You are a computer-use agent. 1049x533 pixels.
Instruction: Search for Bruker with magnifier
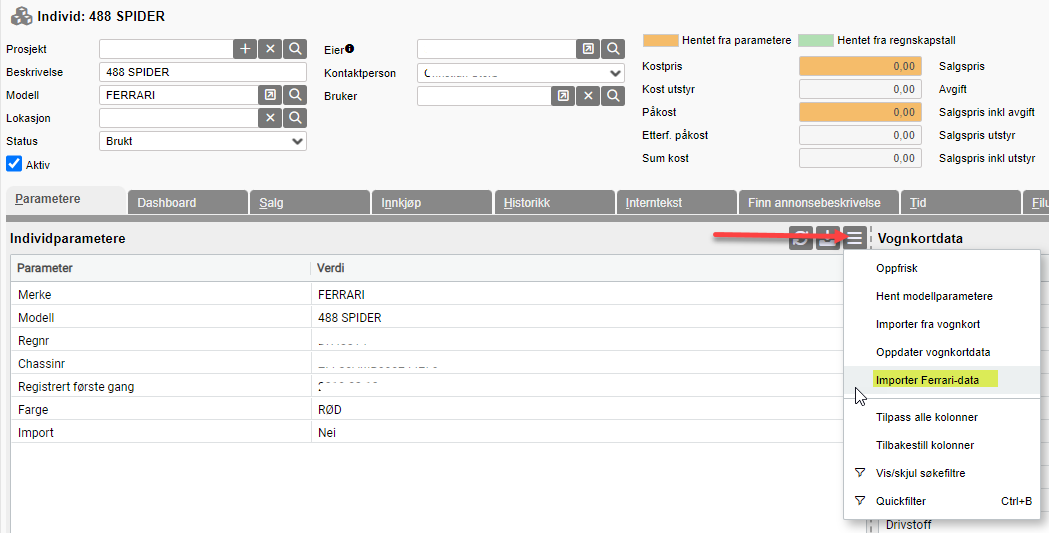613,96
